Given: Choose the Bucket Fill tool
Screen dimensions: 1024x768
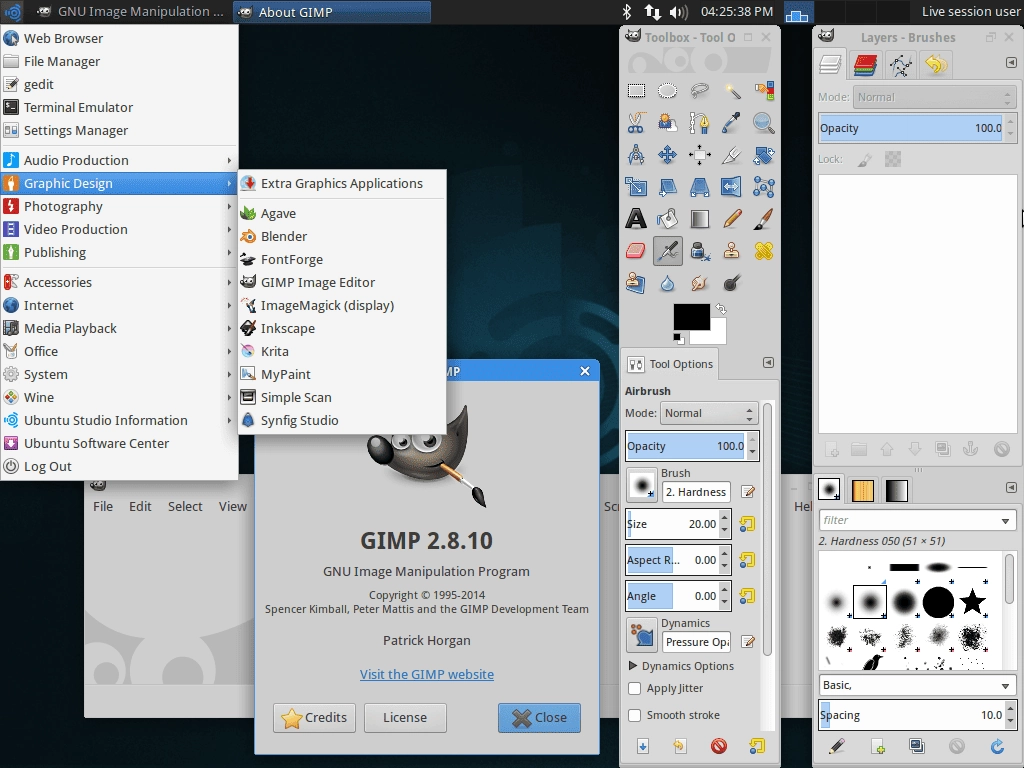Looking at the screenshot, I should coord(667,219).
